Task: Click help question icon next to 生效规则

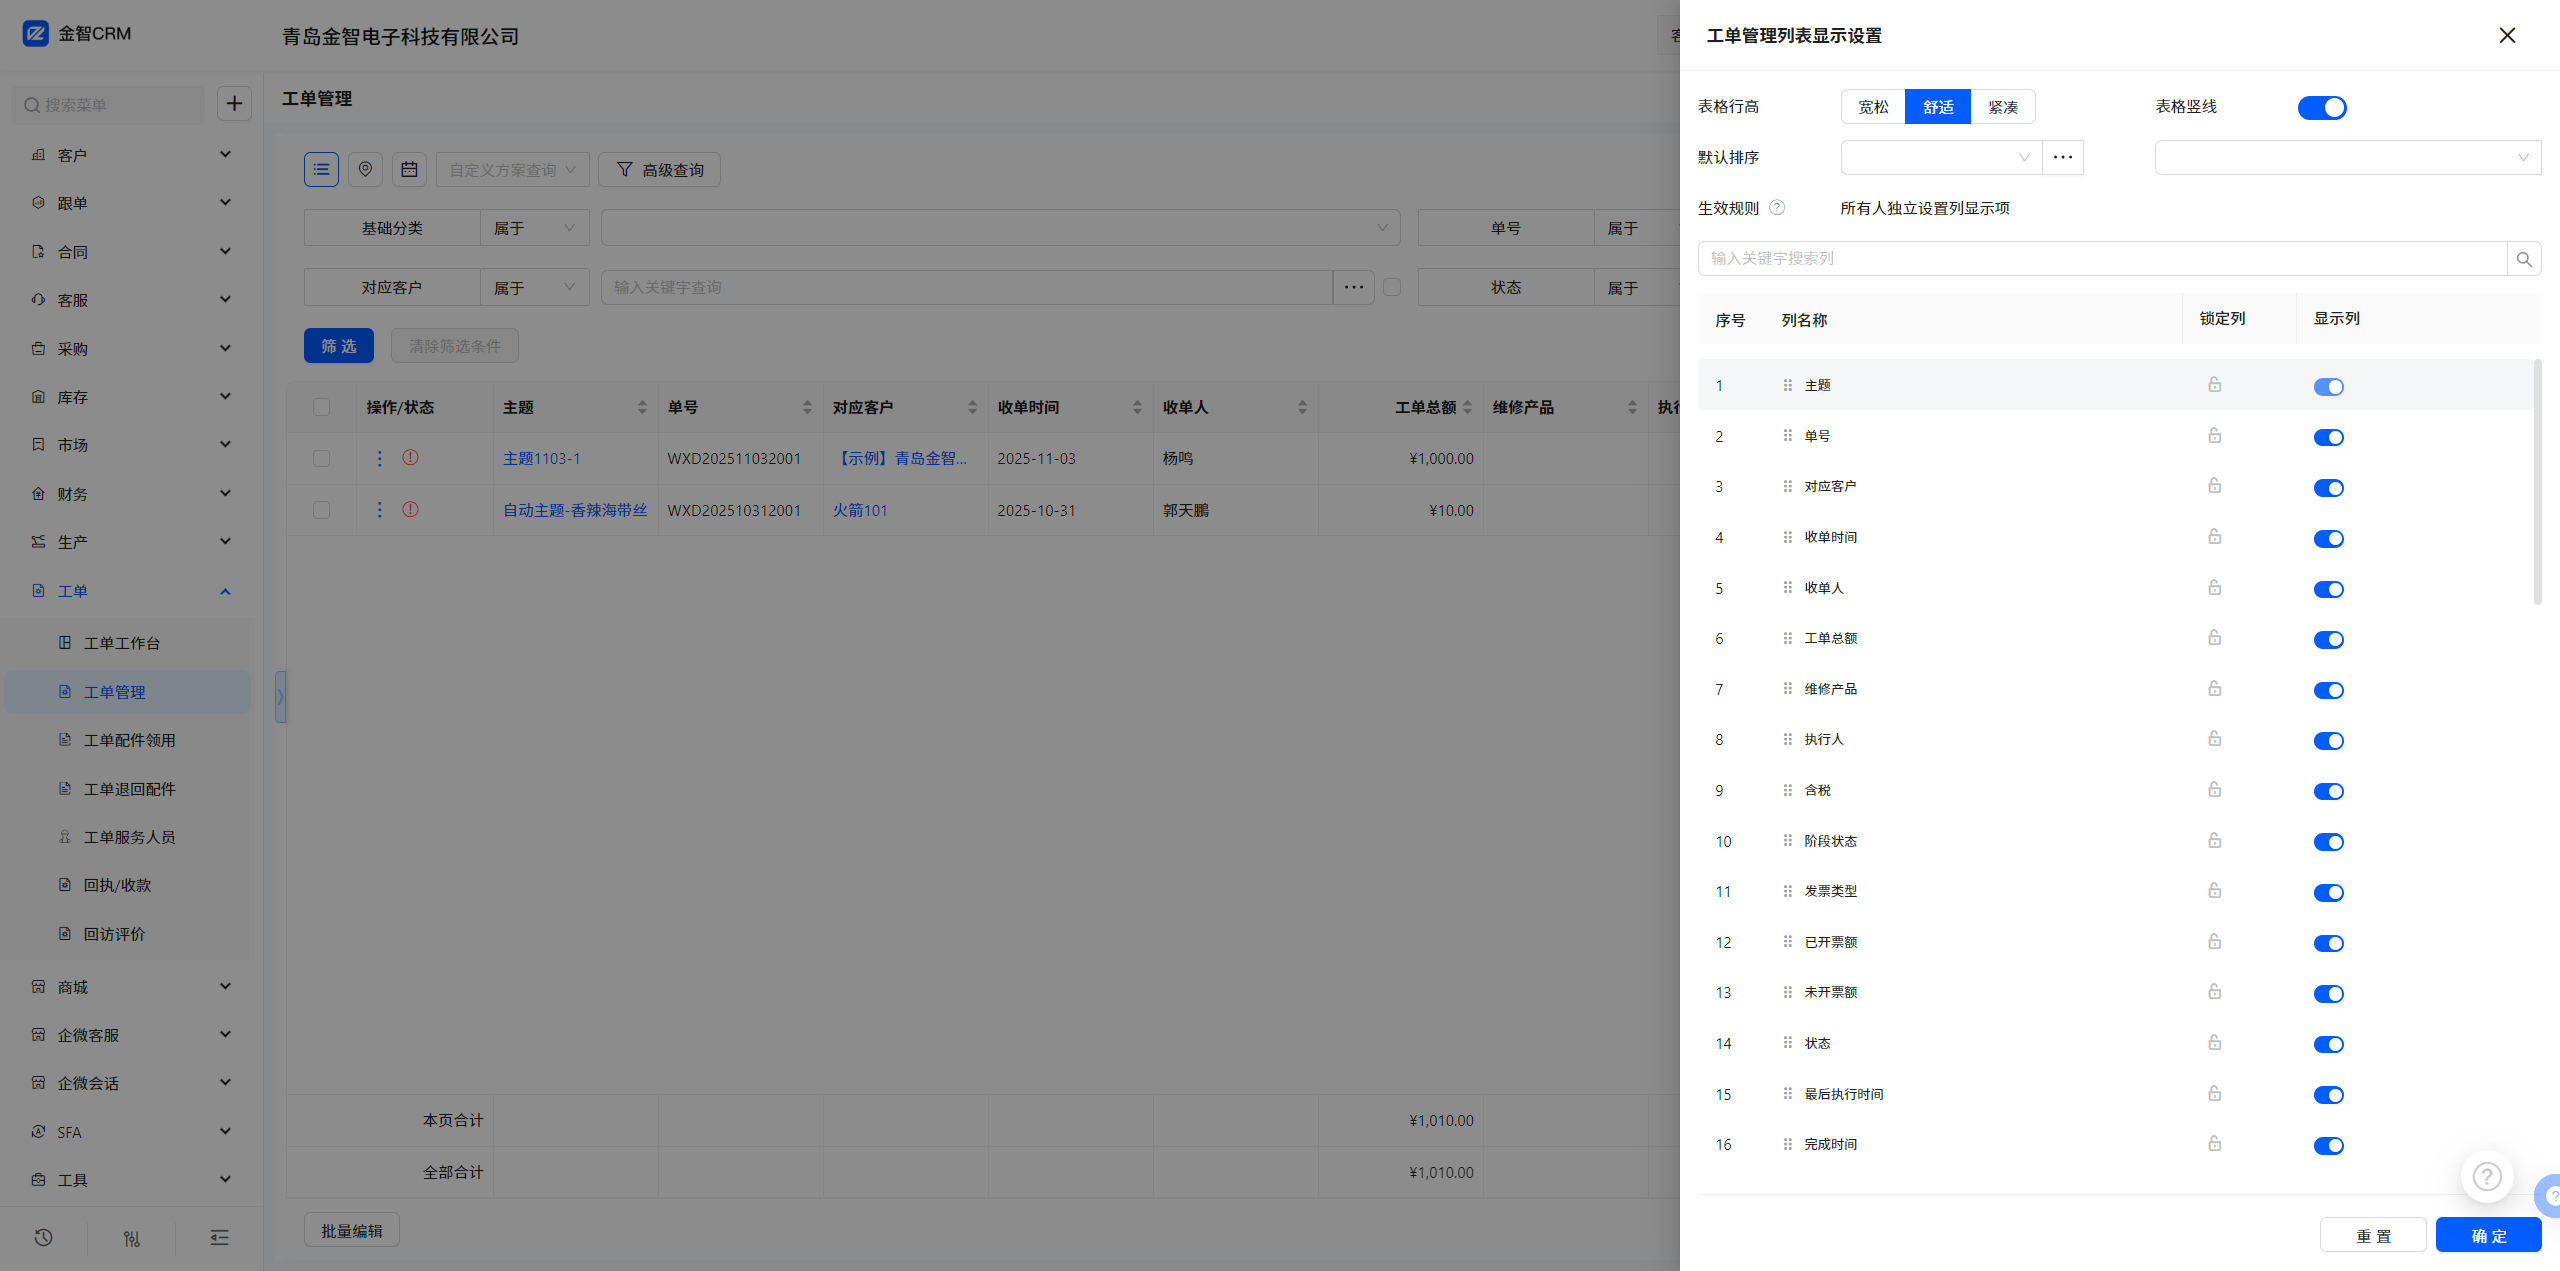Action: point(1777,208)
